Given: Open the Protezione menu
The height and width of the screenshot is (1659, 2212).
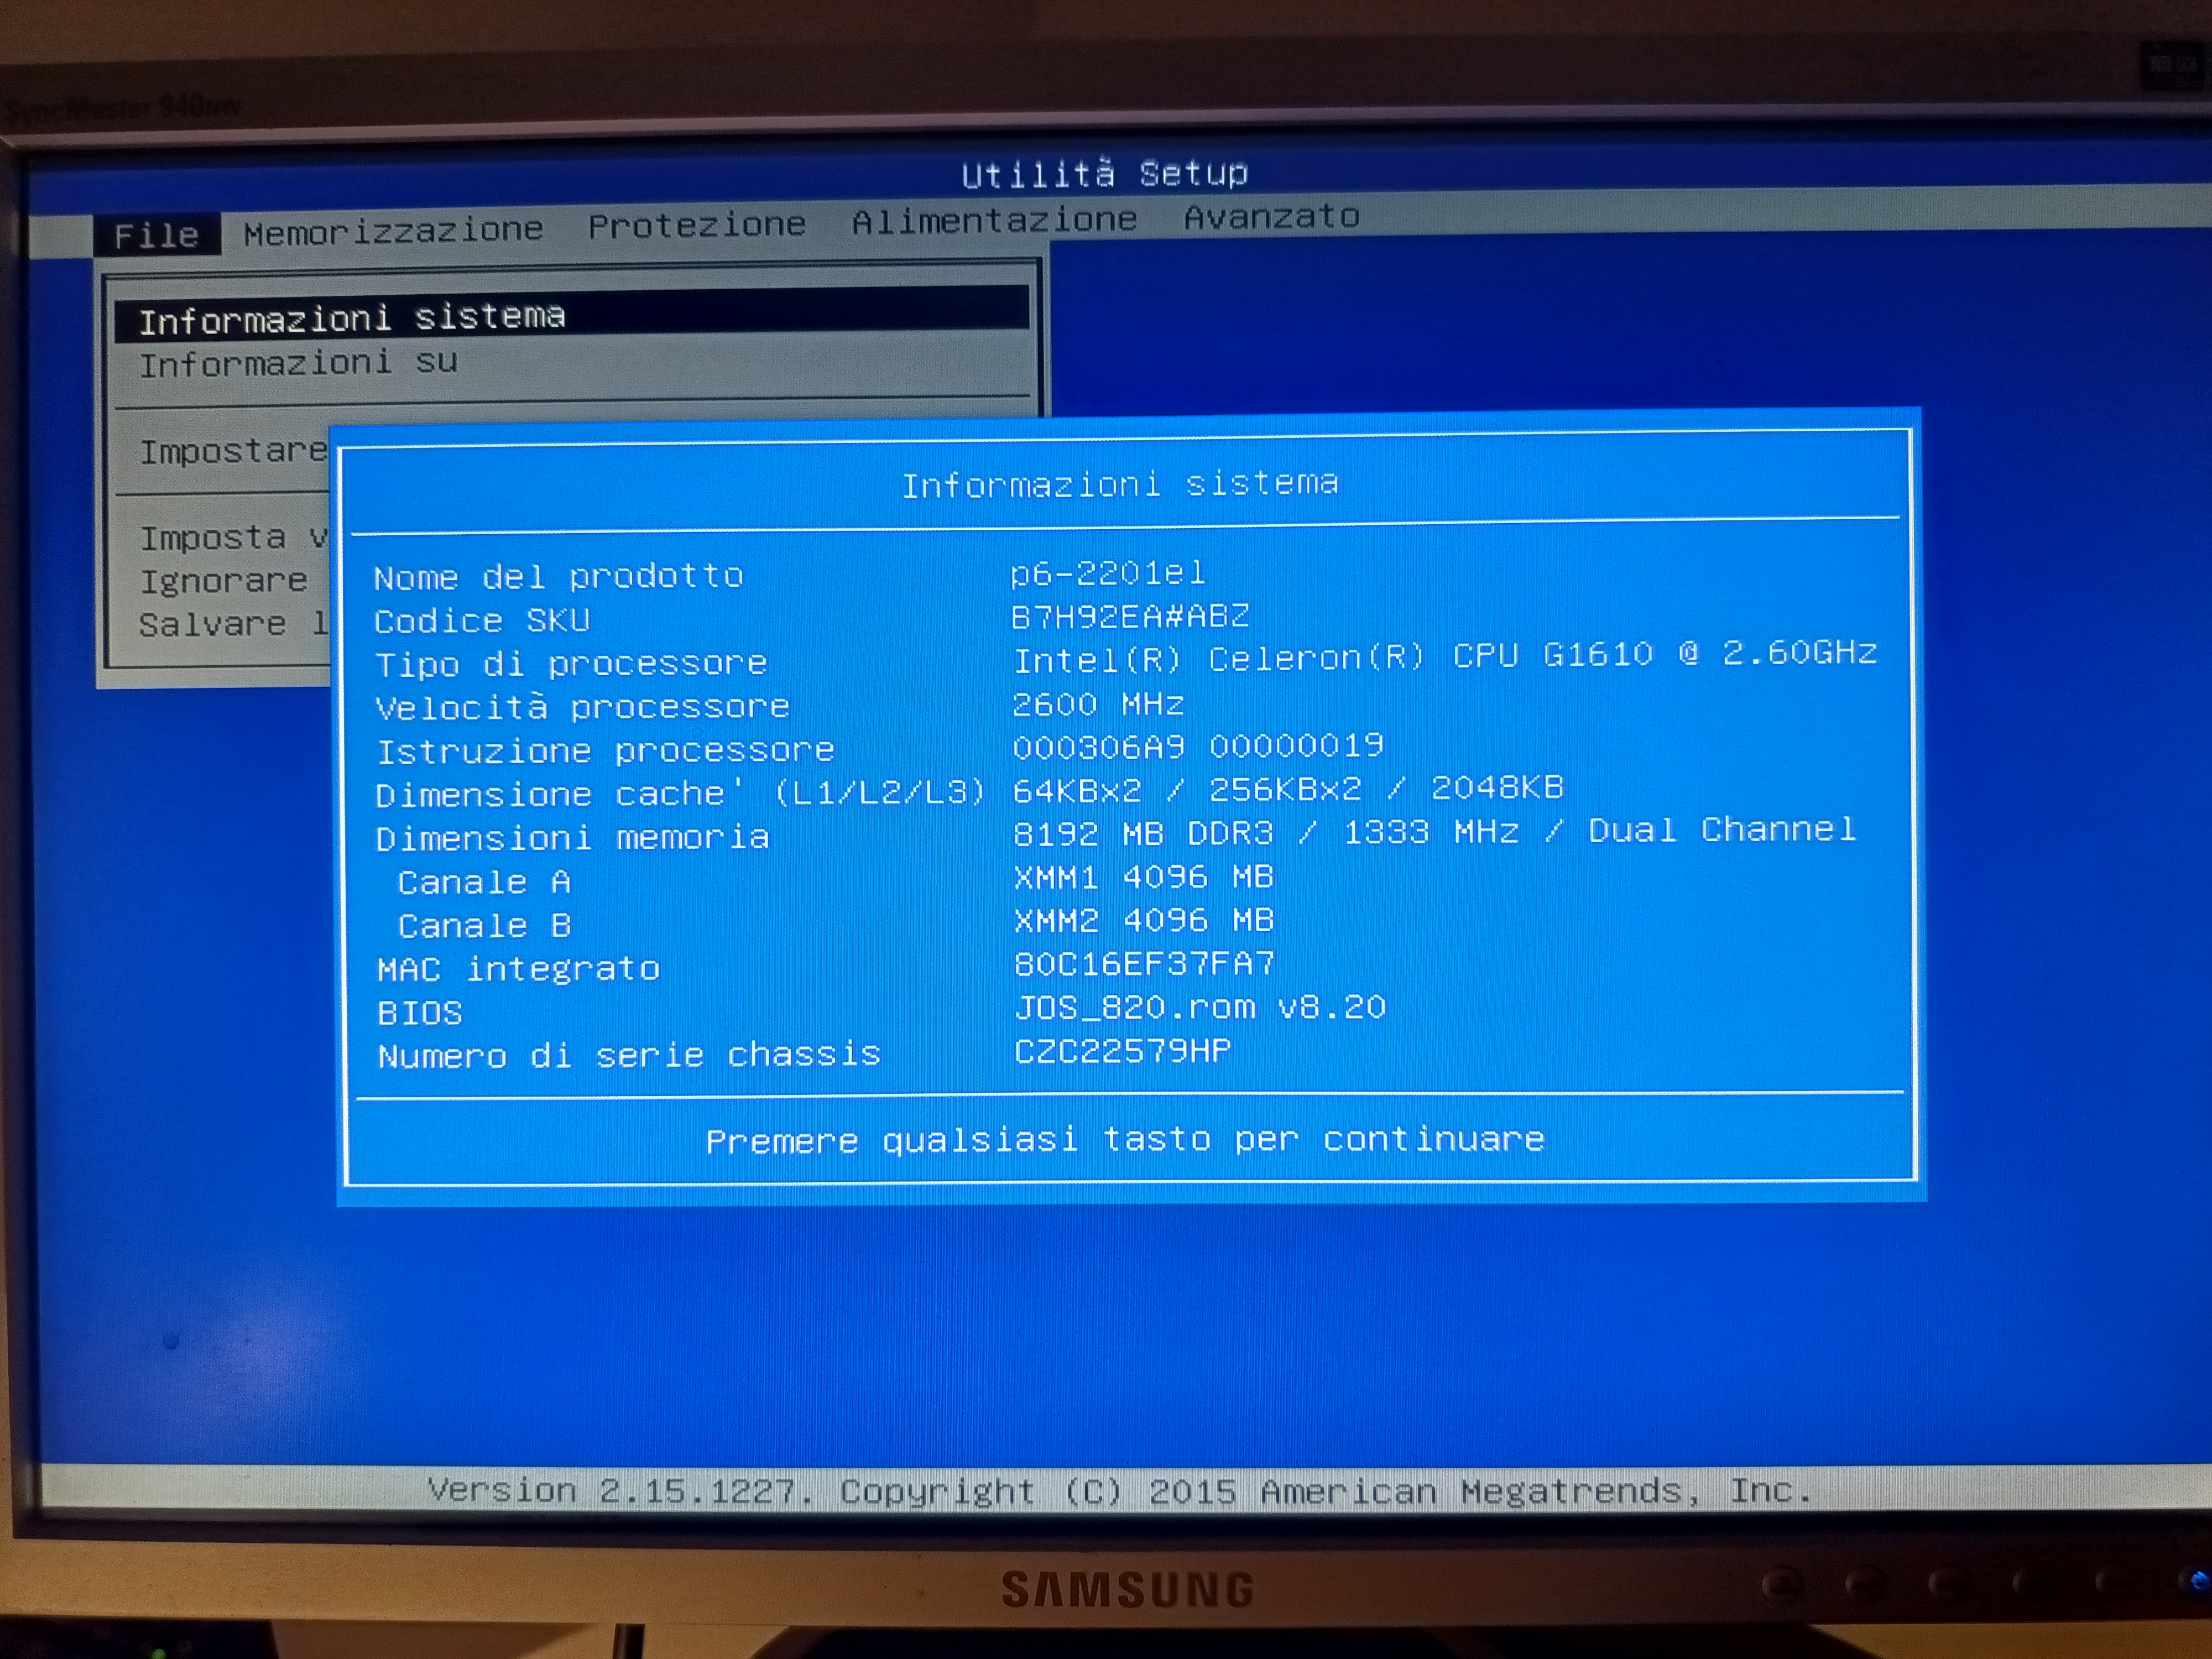Looking at the screenshot, I should click(x=697, y=225).
